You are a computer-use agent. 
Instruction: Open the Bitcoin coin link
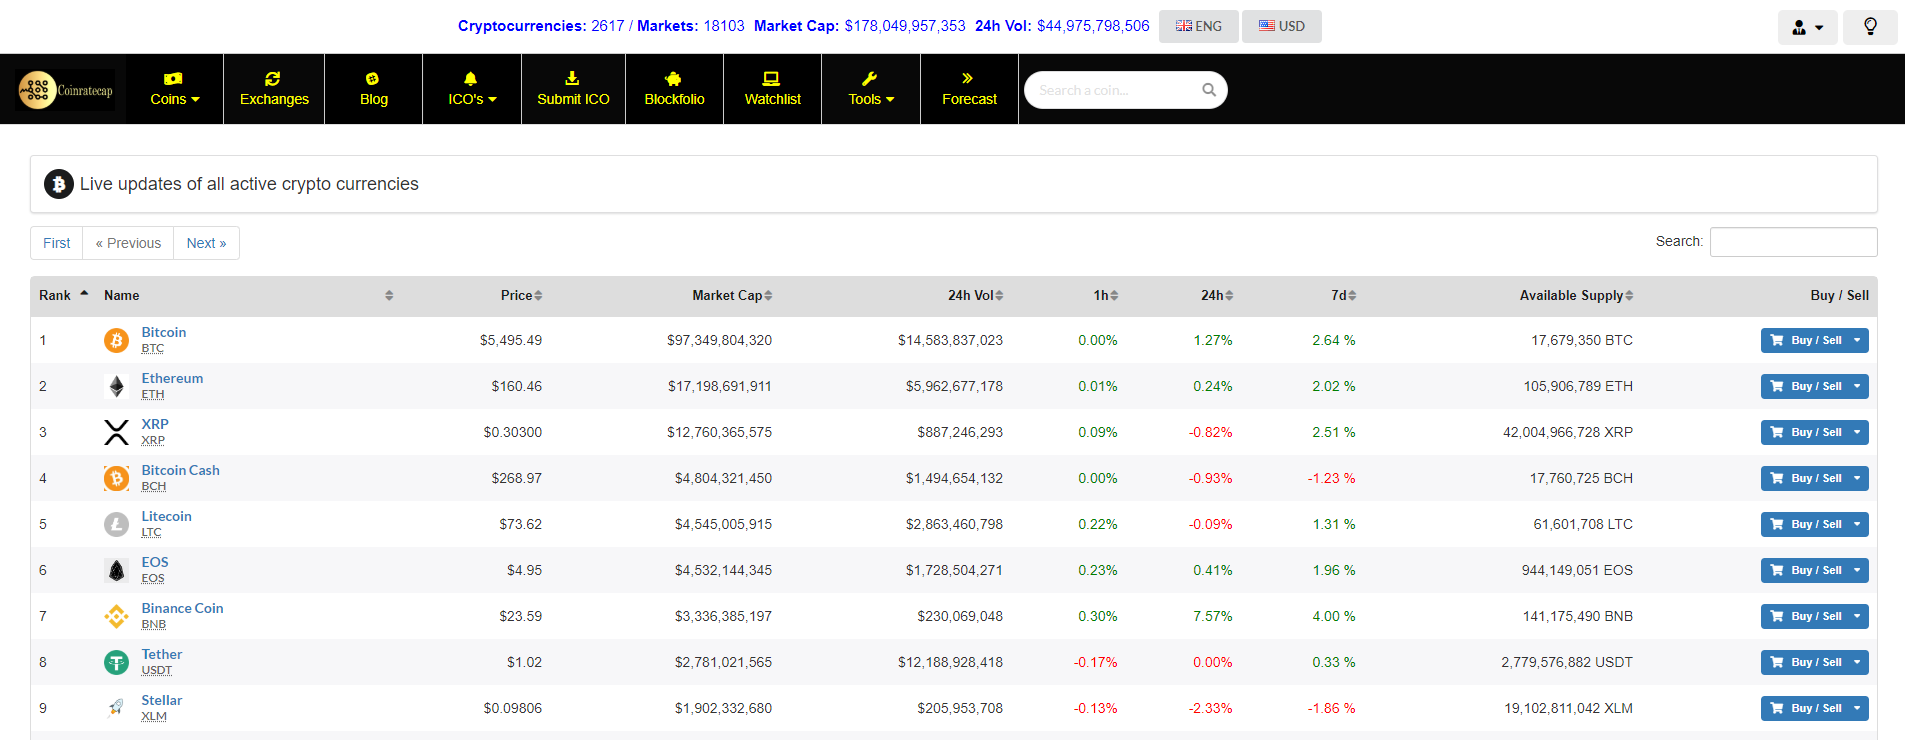tap(164, 332)
